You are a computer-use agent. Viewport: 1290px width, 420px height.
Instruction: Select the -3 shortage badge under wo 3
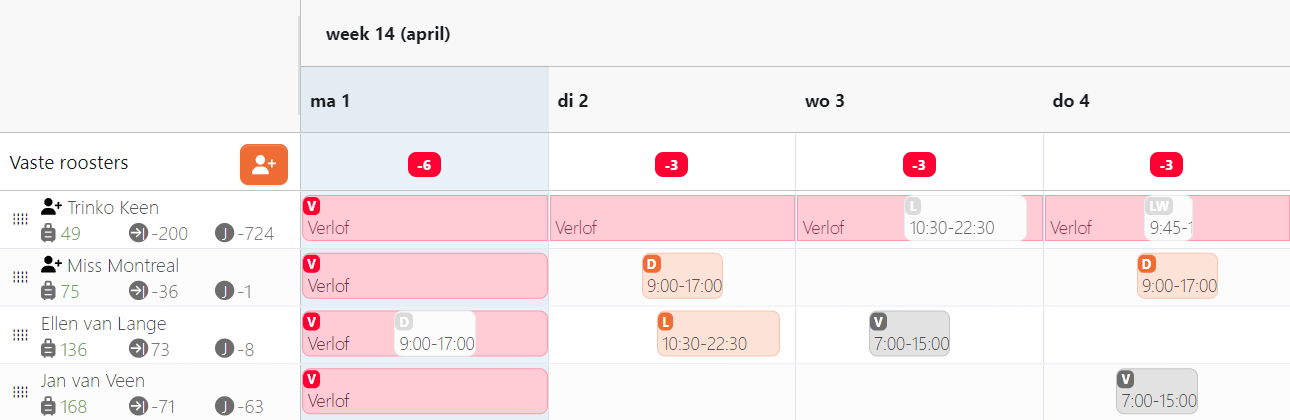tap(920, 165)
